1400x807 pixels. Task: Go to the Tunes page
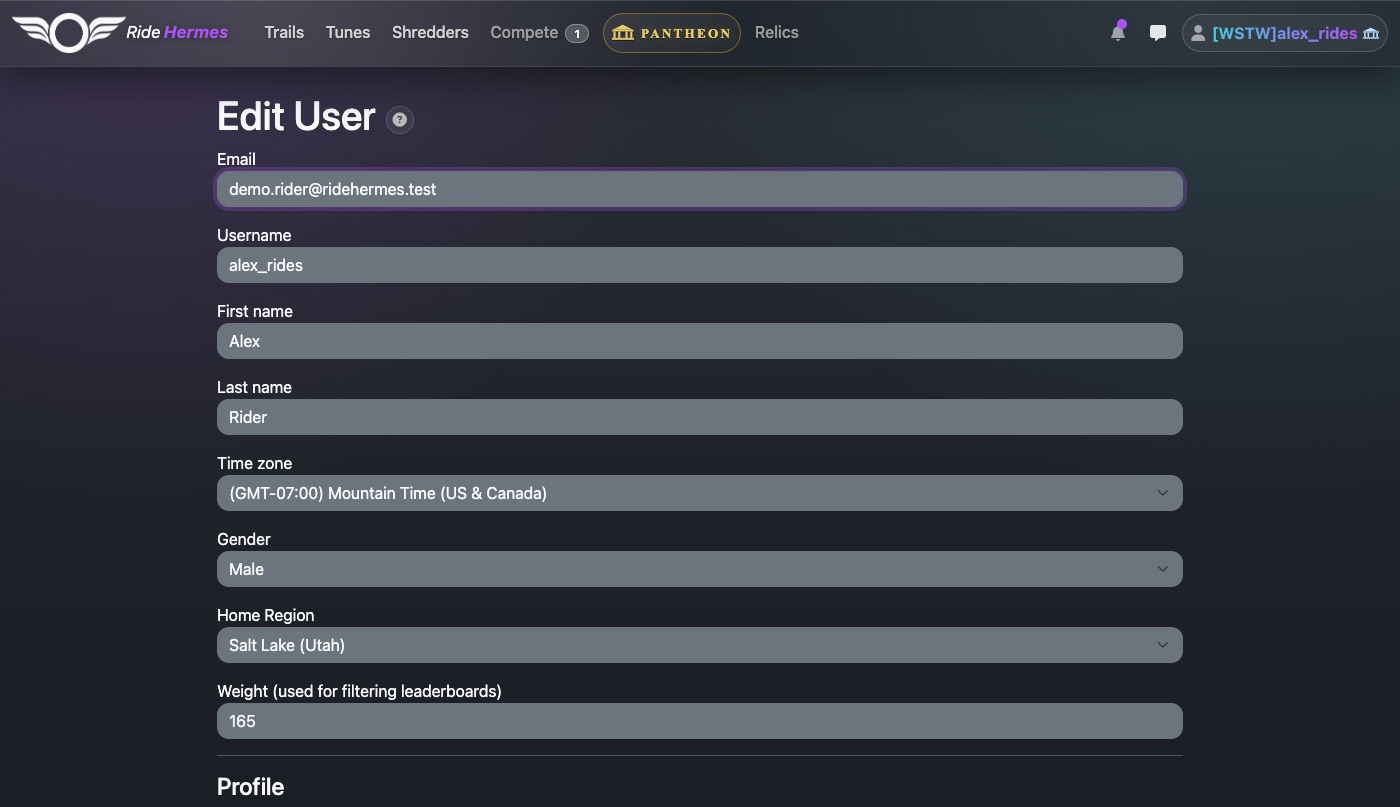pyautogui.click(x=348, y=32)
